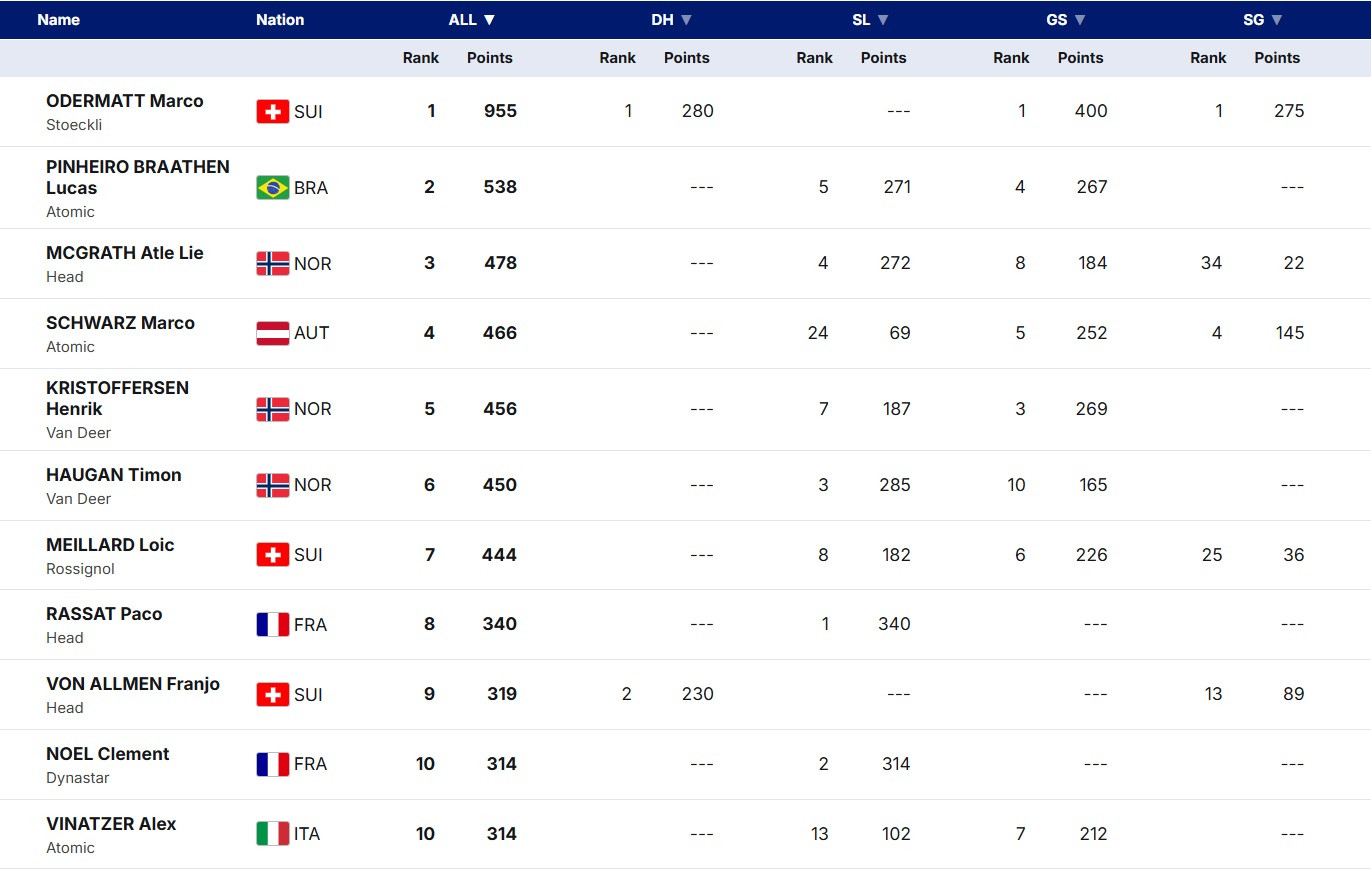Screen dimensions: 1371x877
Task: Select the Nation column header
Action: point(280,20)
